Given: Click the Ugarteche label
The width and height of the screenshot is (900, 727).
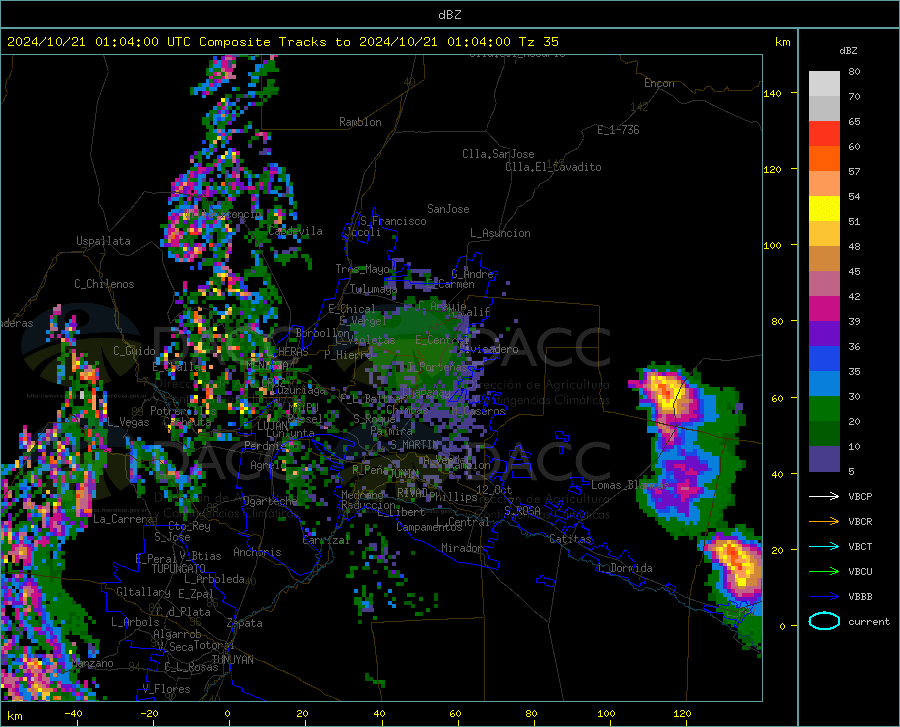Looking at the screenshot, I should point(270,501).
